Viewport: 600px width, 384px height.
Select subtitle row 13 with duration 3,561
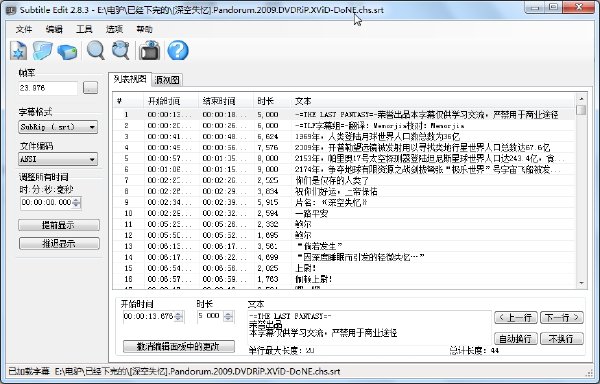(344, 246)
